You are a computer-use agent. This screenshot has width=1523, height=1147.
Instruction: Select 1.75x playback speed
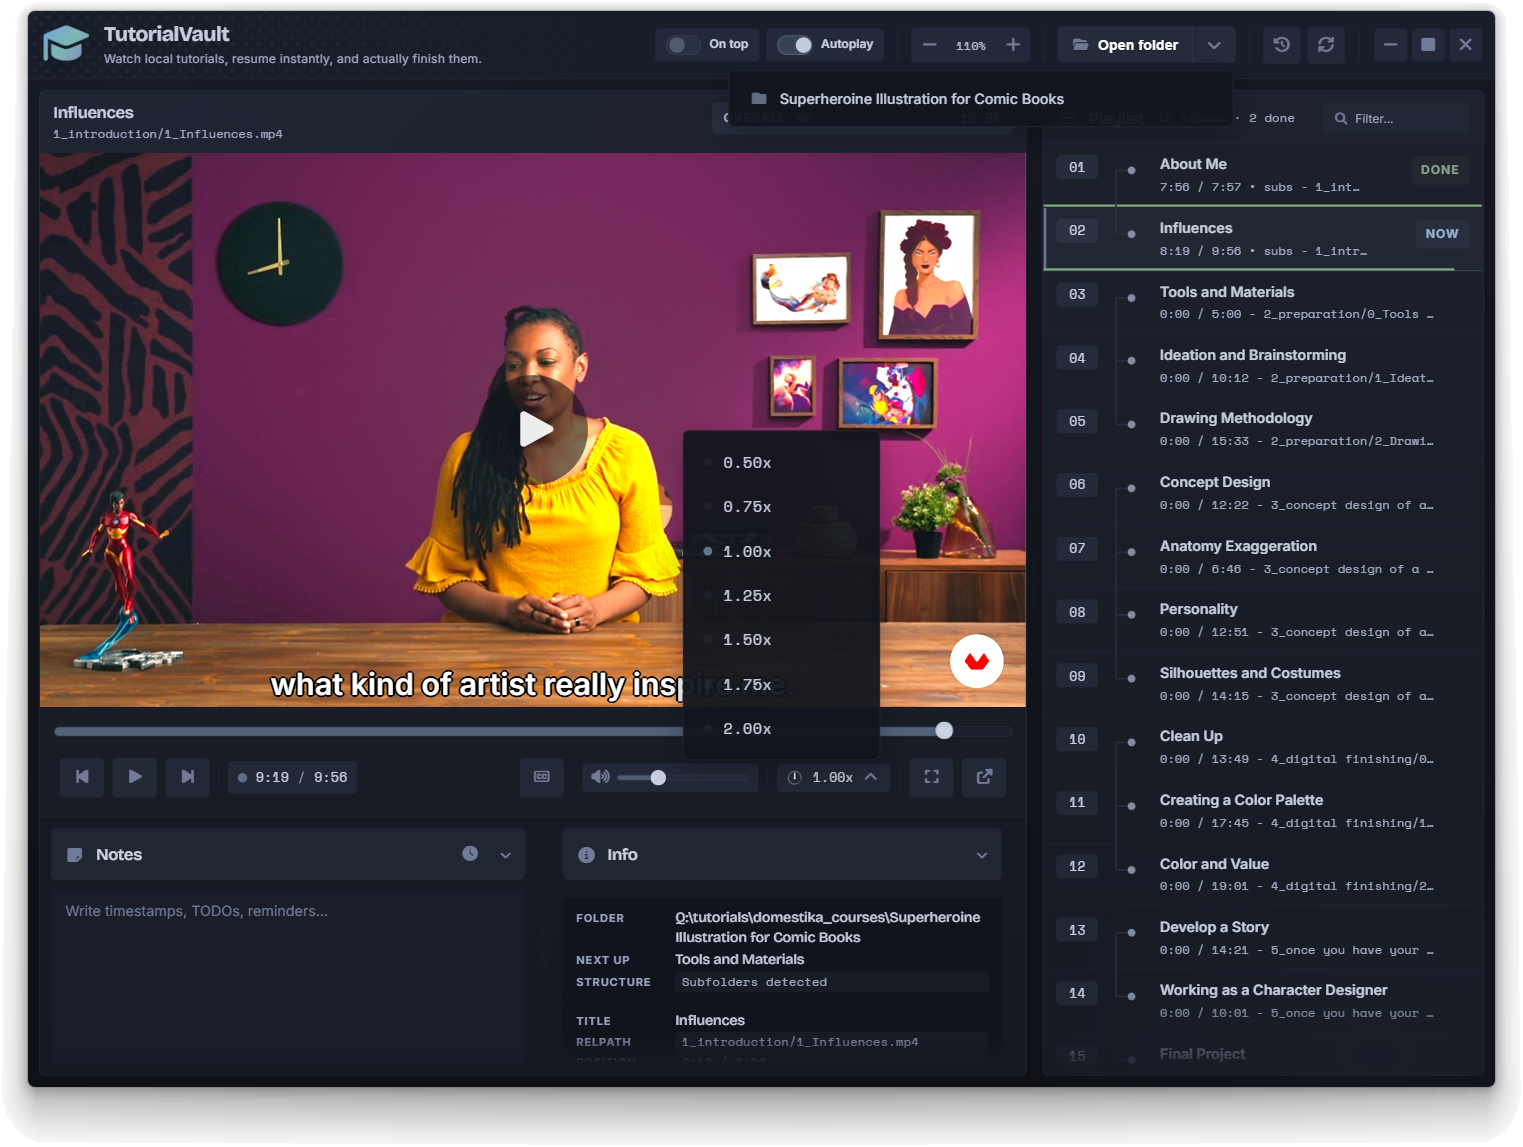pos(781,685)
